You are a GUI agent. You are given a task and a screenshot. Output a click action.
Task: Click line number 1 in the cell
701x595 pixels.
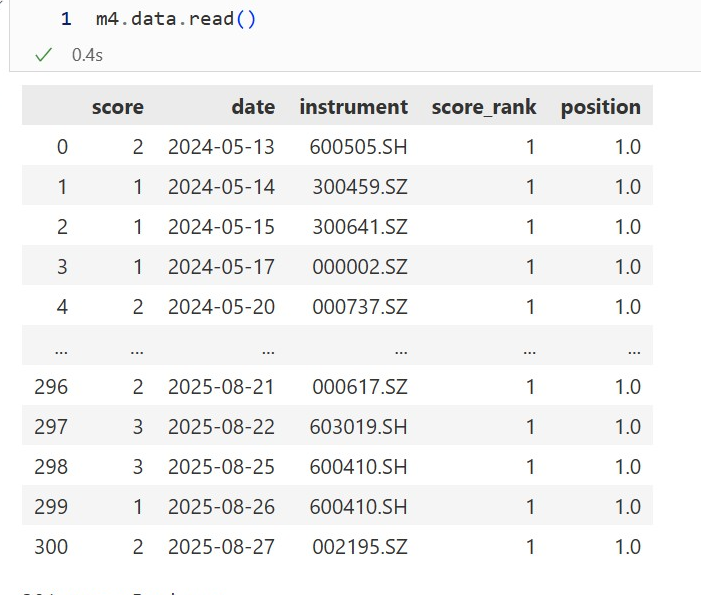[x=66, y=19]
